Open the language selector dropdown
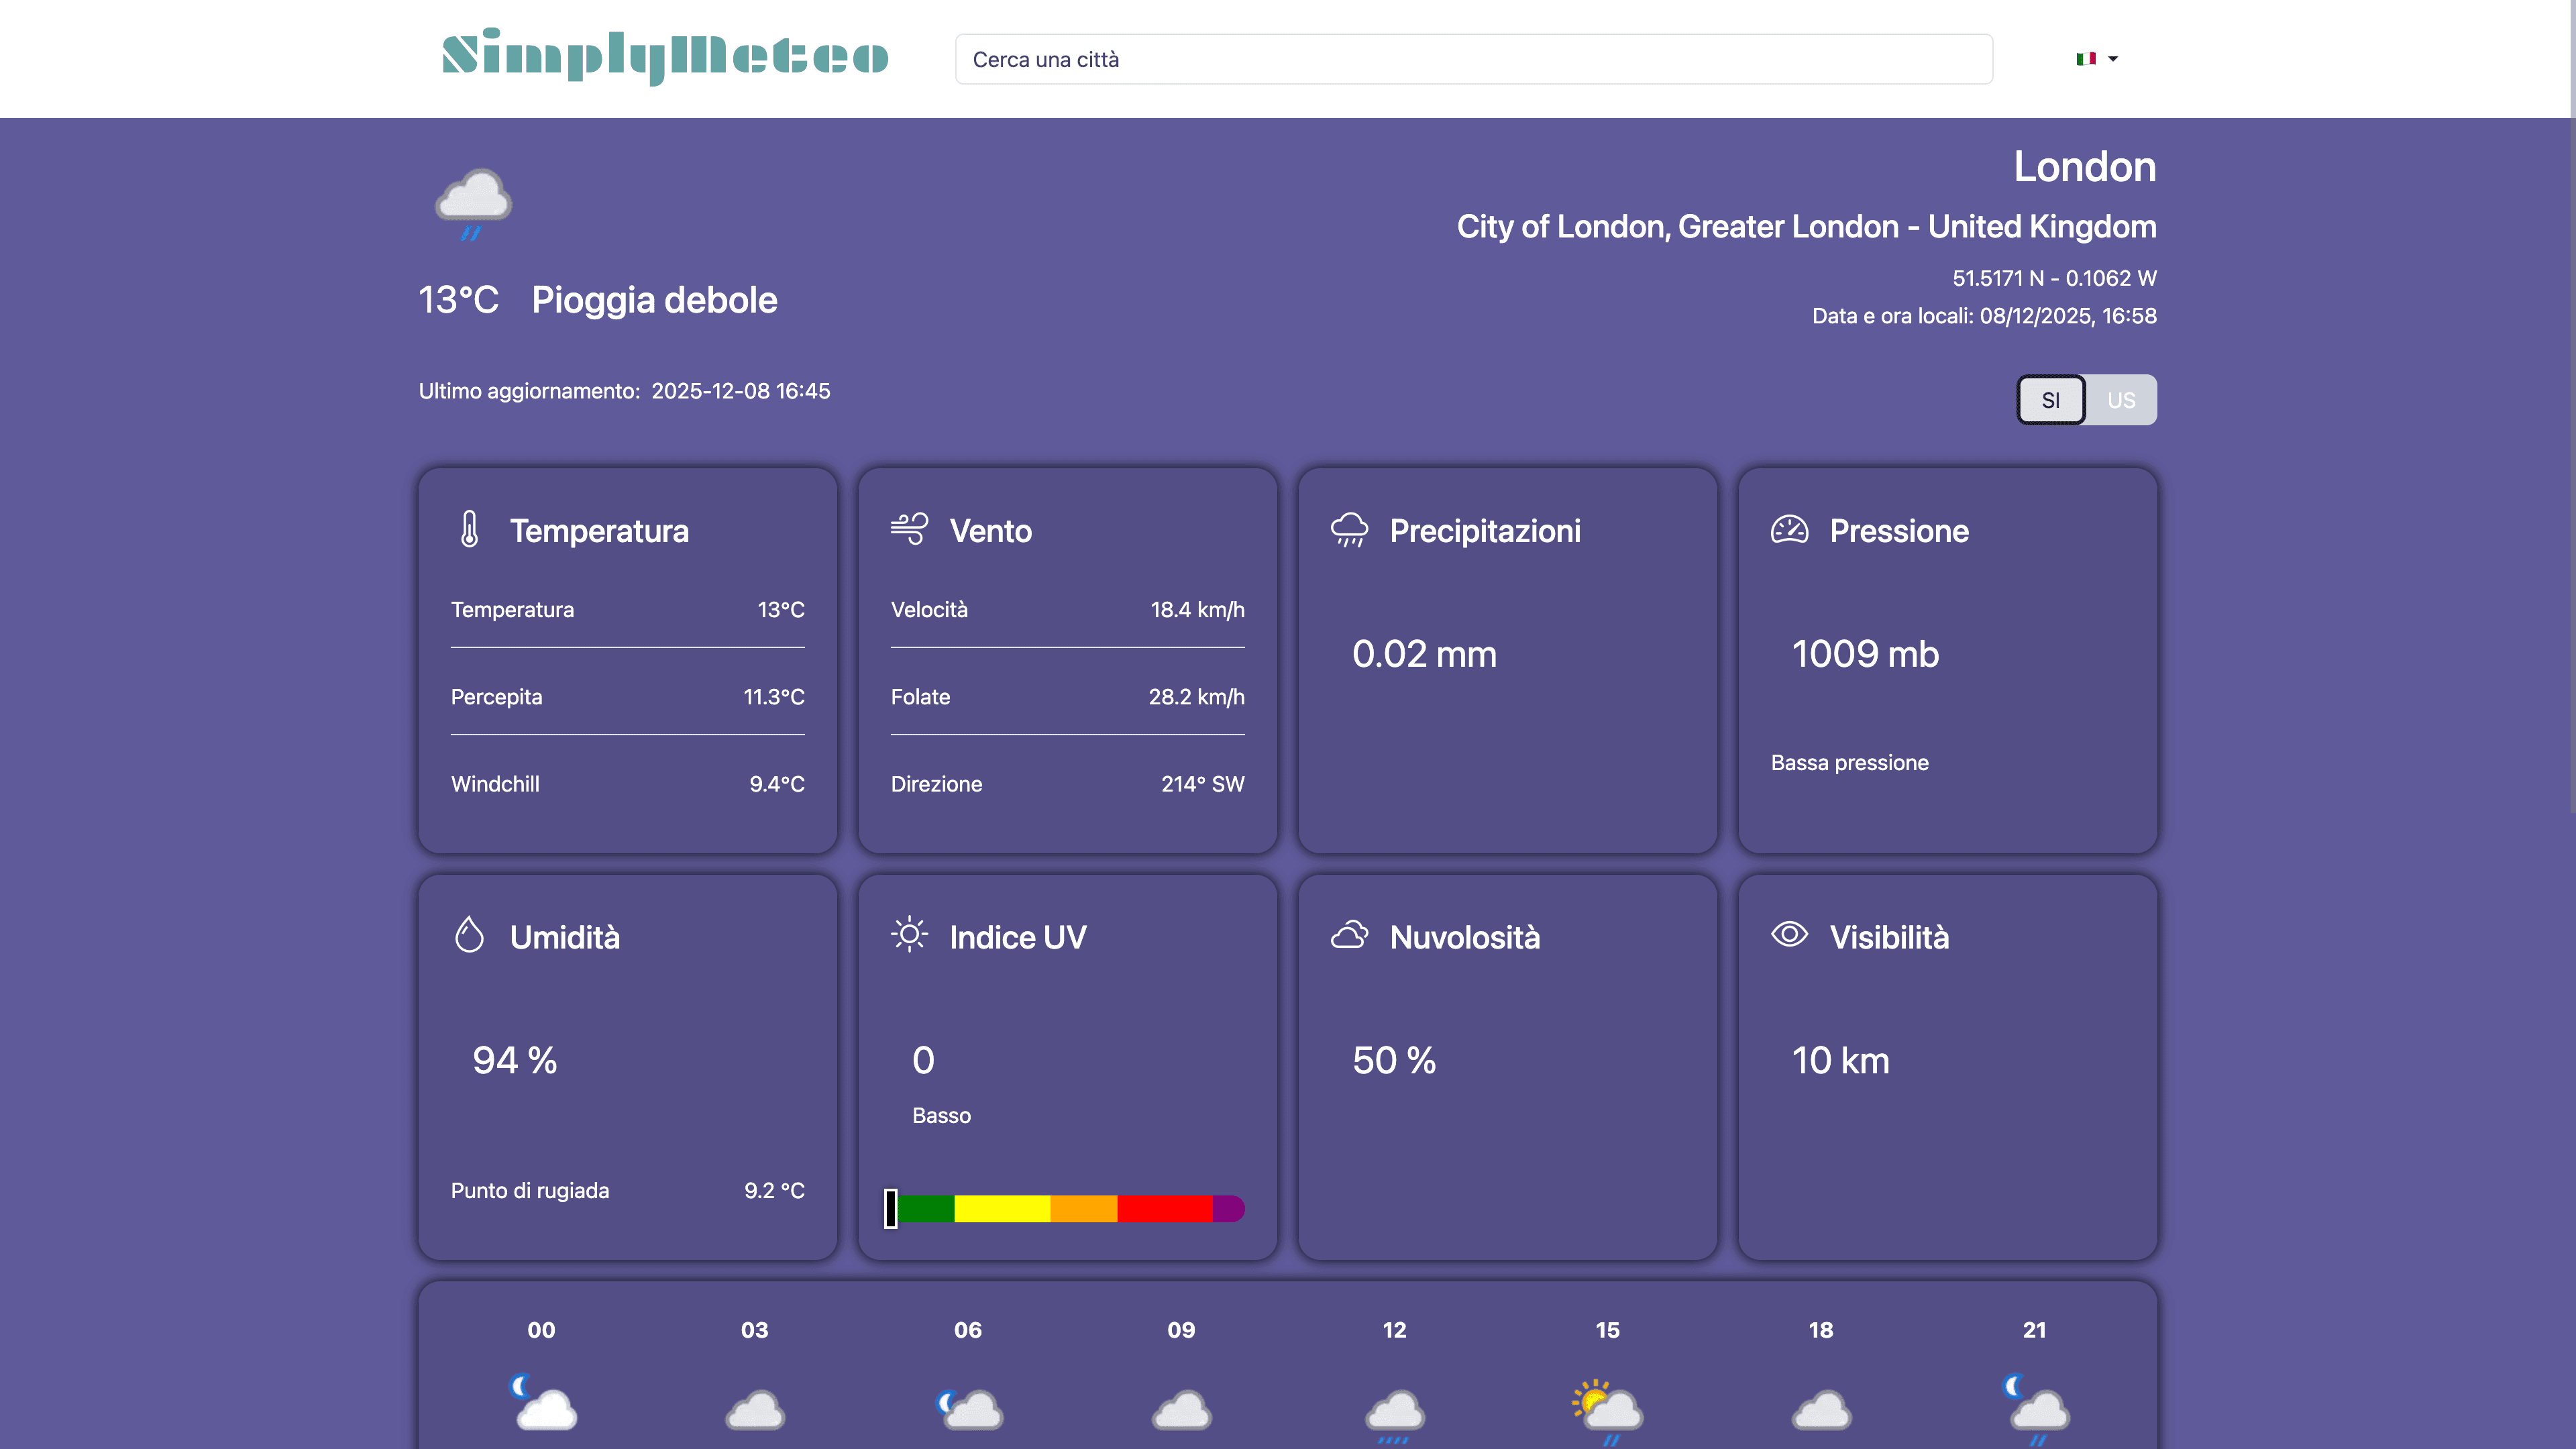Screen dimensions: 2576x1449 [2096, 58]
